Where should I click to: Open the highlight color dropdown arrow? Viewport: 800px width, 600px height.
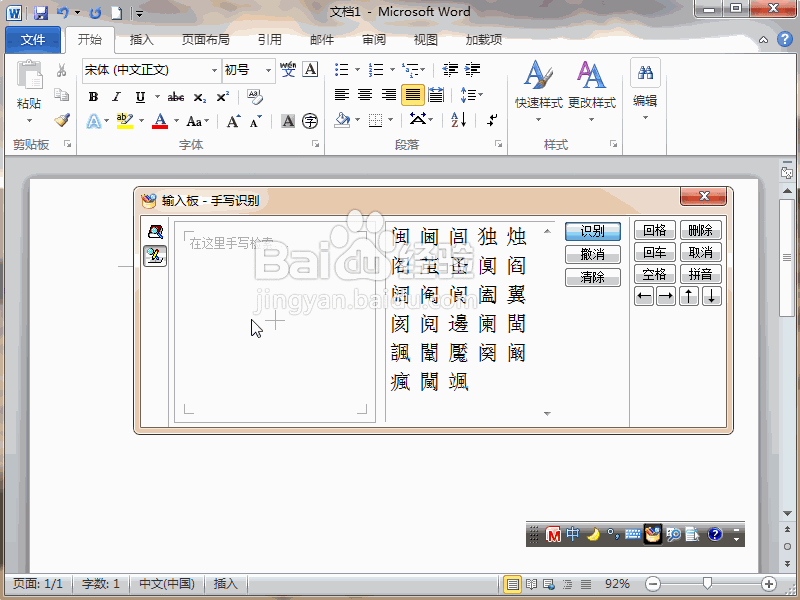(141, 121)
